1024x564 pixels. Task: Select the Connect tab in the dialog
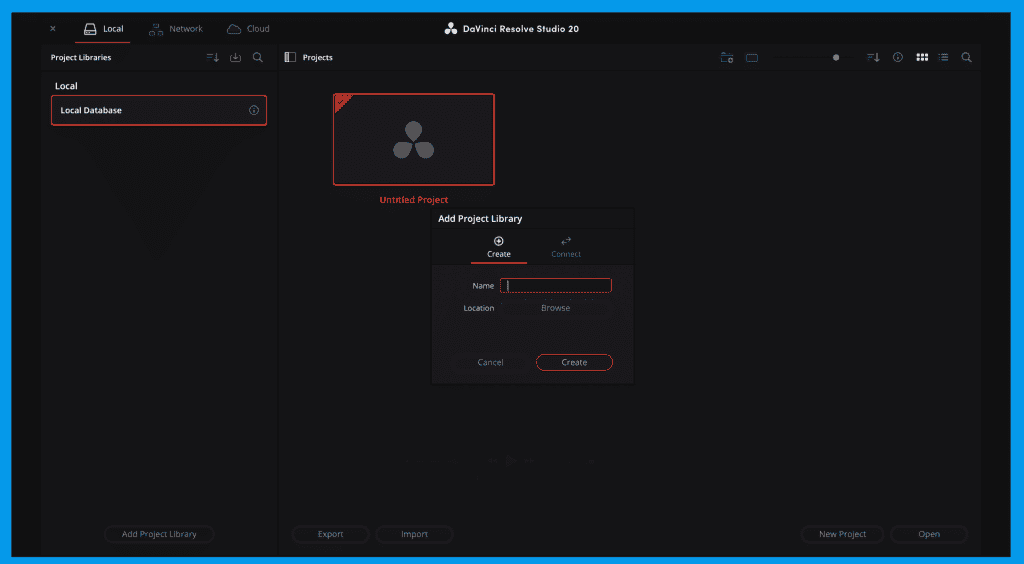tap(566, 247)
